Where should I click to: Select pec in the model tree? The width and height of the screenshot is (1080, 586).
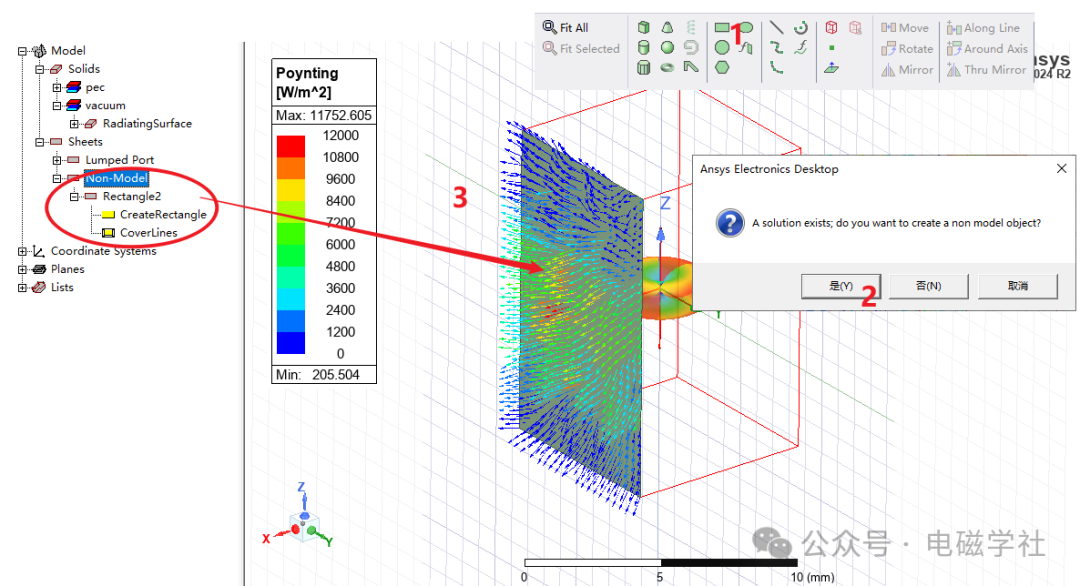point(95,87)
